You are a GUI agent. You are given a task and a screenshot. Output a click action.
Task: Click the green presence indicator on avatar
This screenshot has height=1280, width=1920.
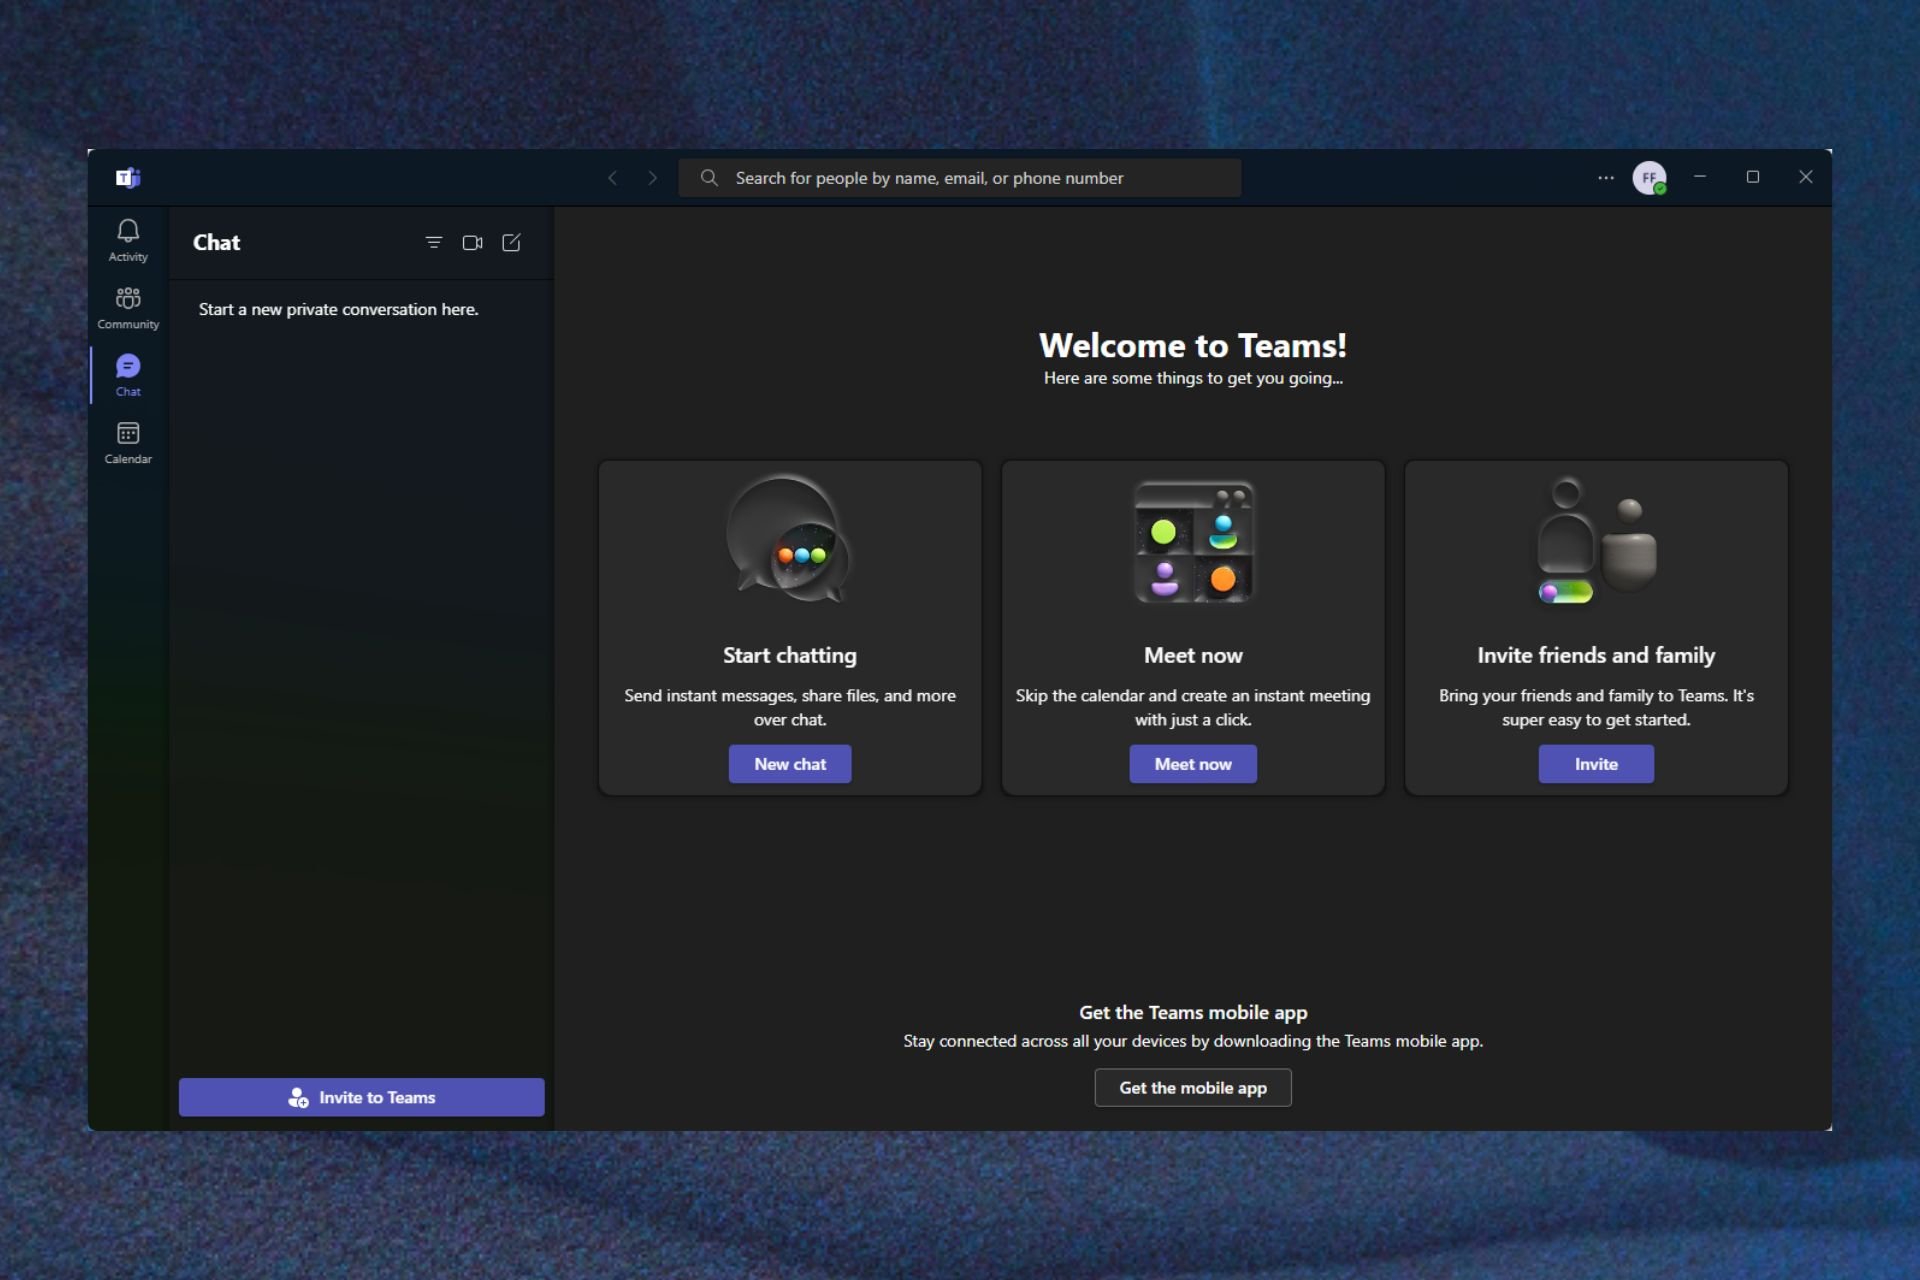tap(1661, 188)
